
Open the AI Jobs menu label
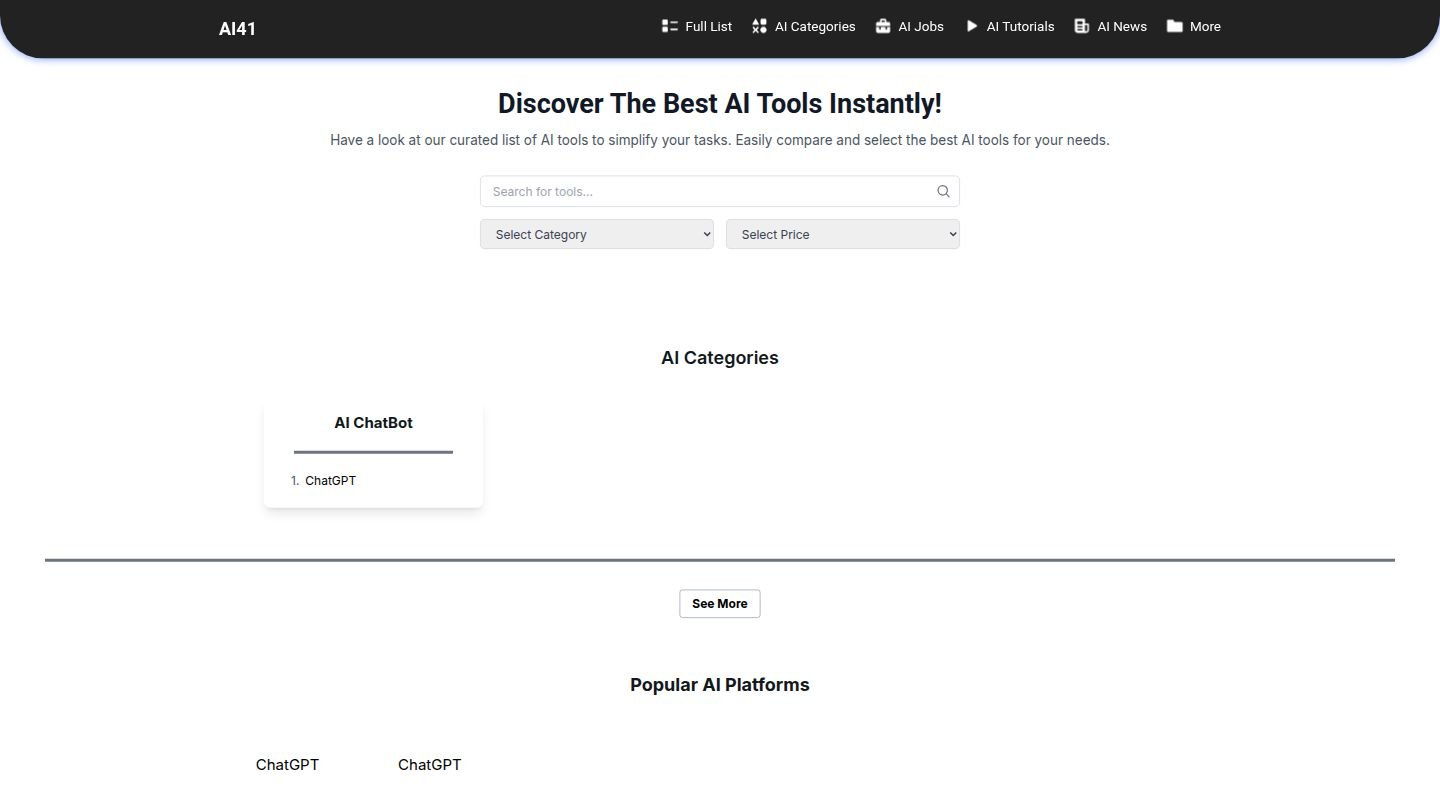point(920,27)
